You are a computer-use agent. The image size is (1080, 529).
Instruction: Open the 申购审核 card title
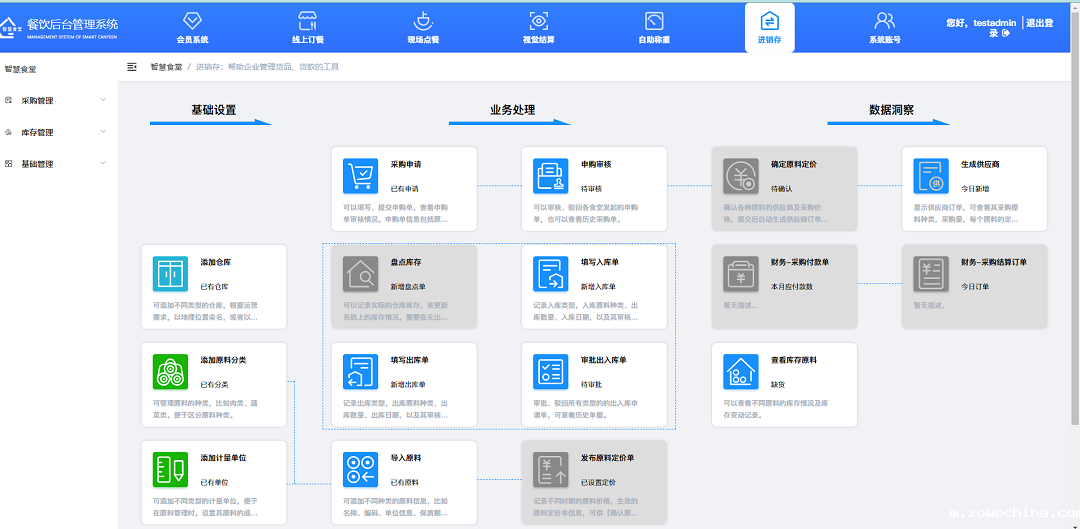596,165
